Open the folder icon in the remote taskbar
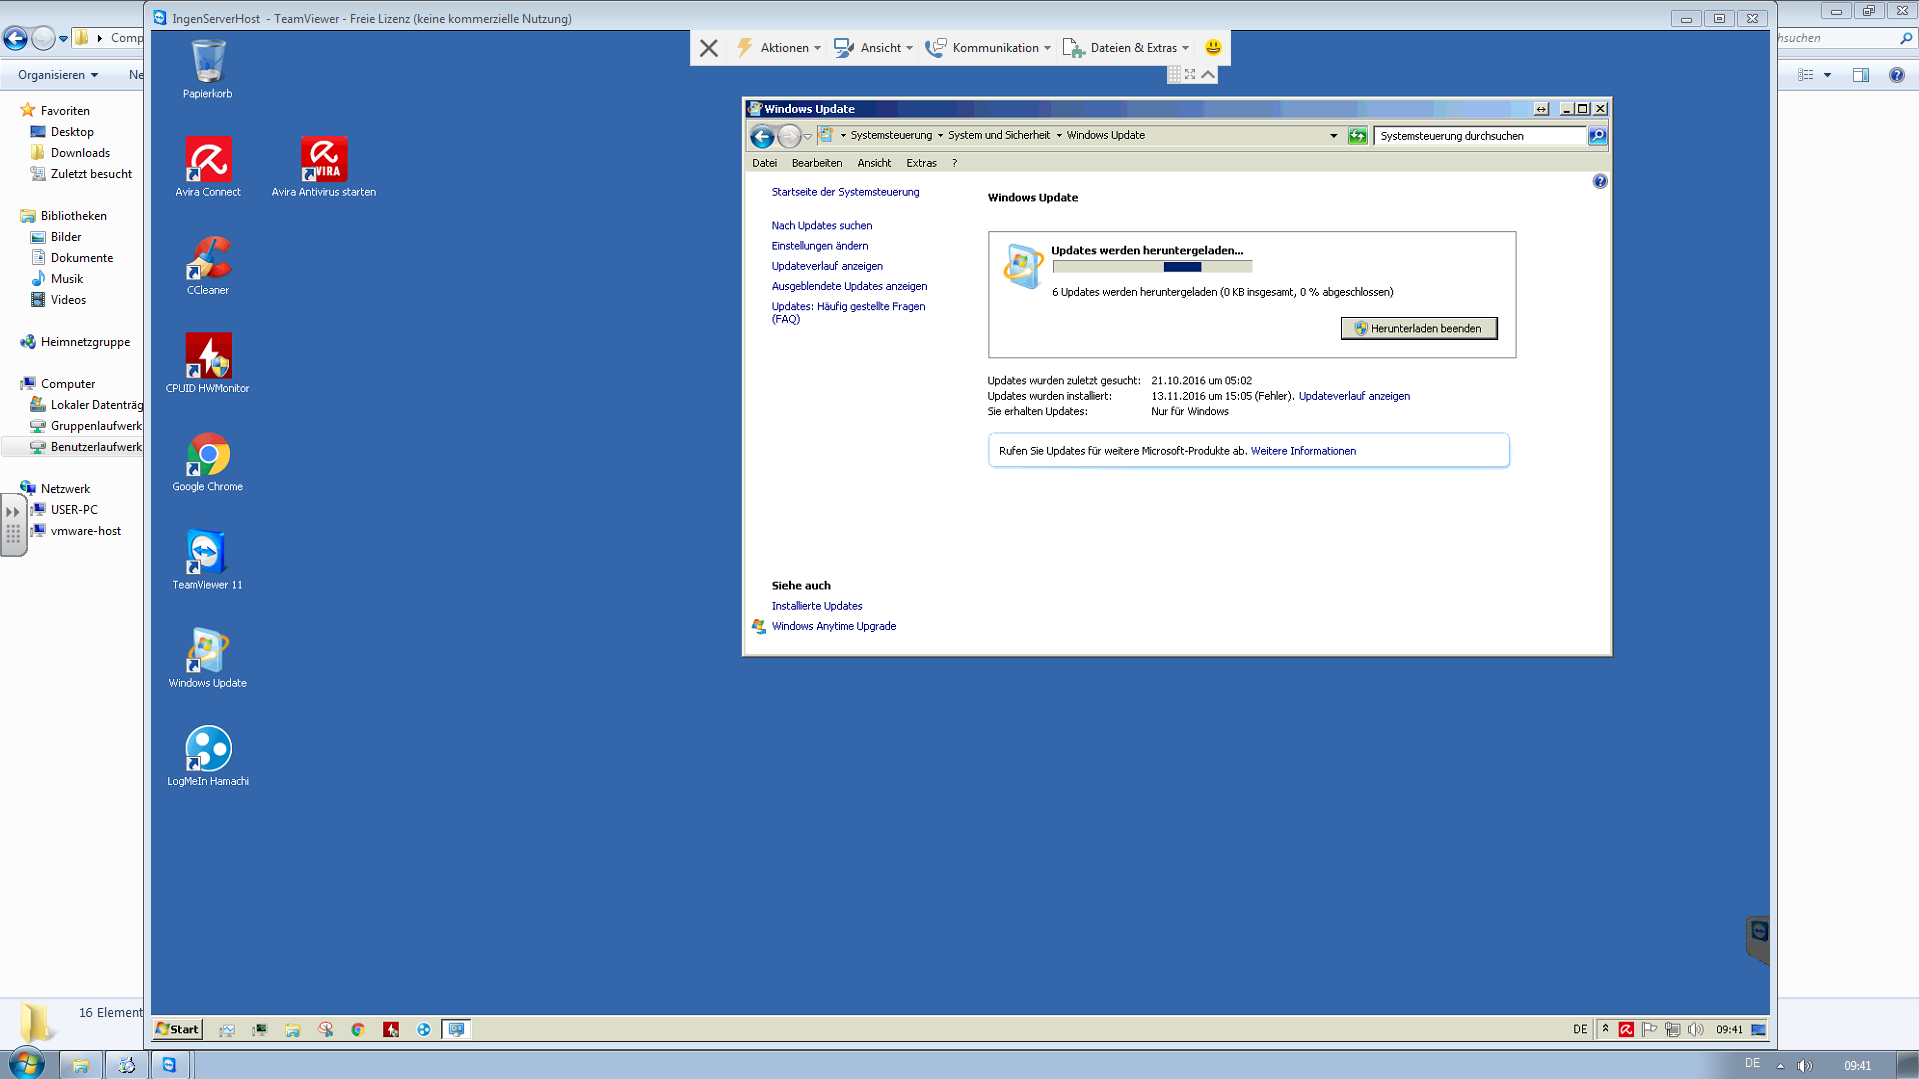This screenshot has width=1919, height=1079. tap(292, 1029)
